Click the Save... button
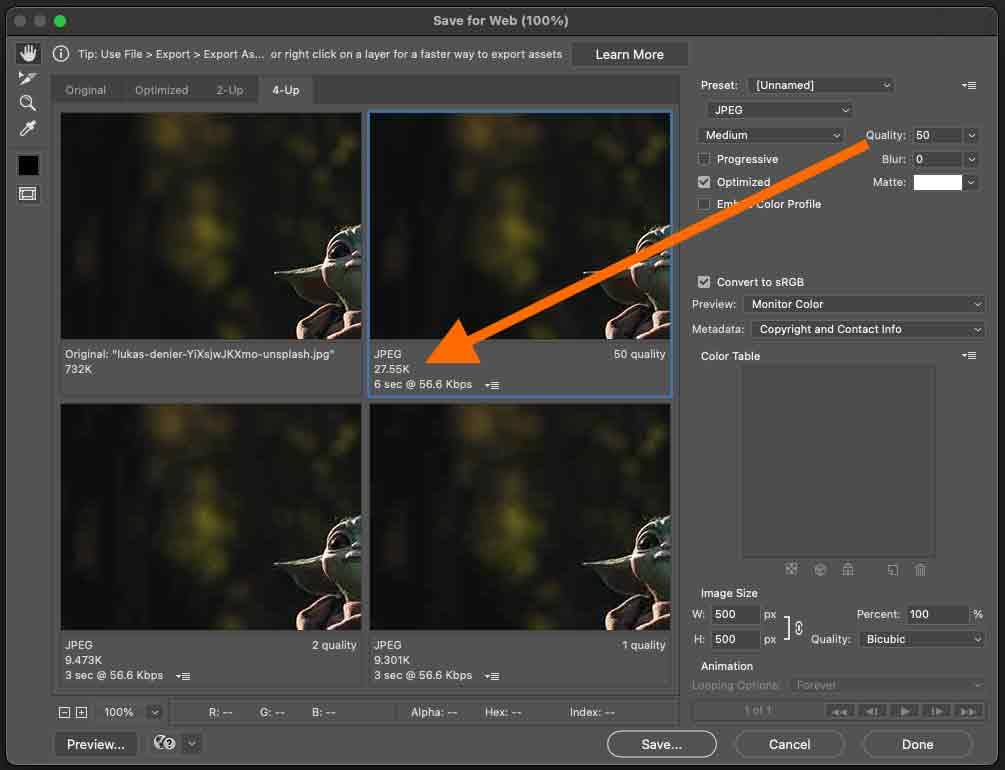The width and height of the screenshot is (1005, 770). [x=661, y=744]
